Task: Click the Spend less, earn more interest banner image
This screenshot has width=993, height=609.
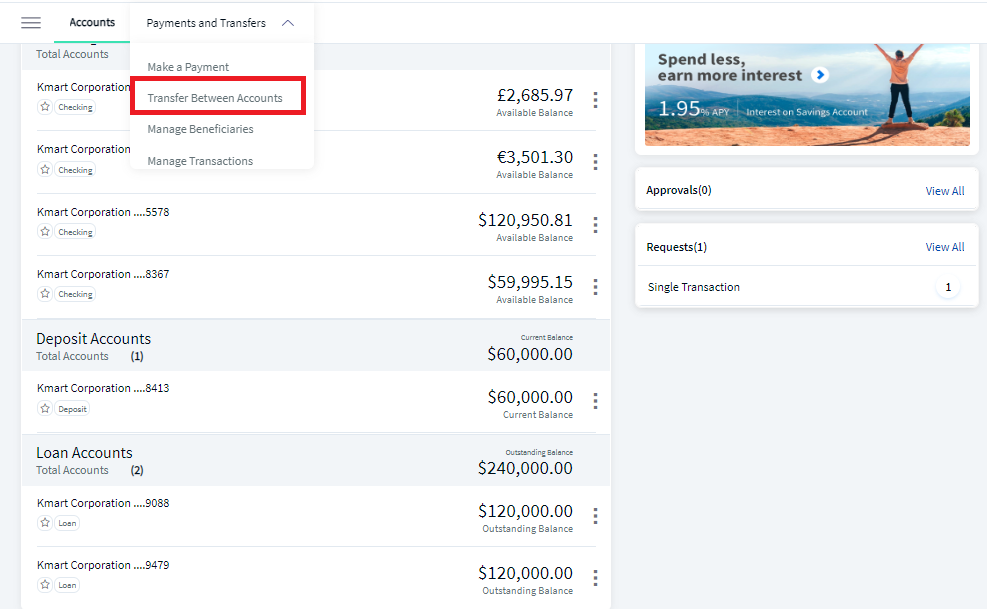Action: pos(807,95)
